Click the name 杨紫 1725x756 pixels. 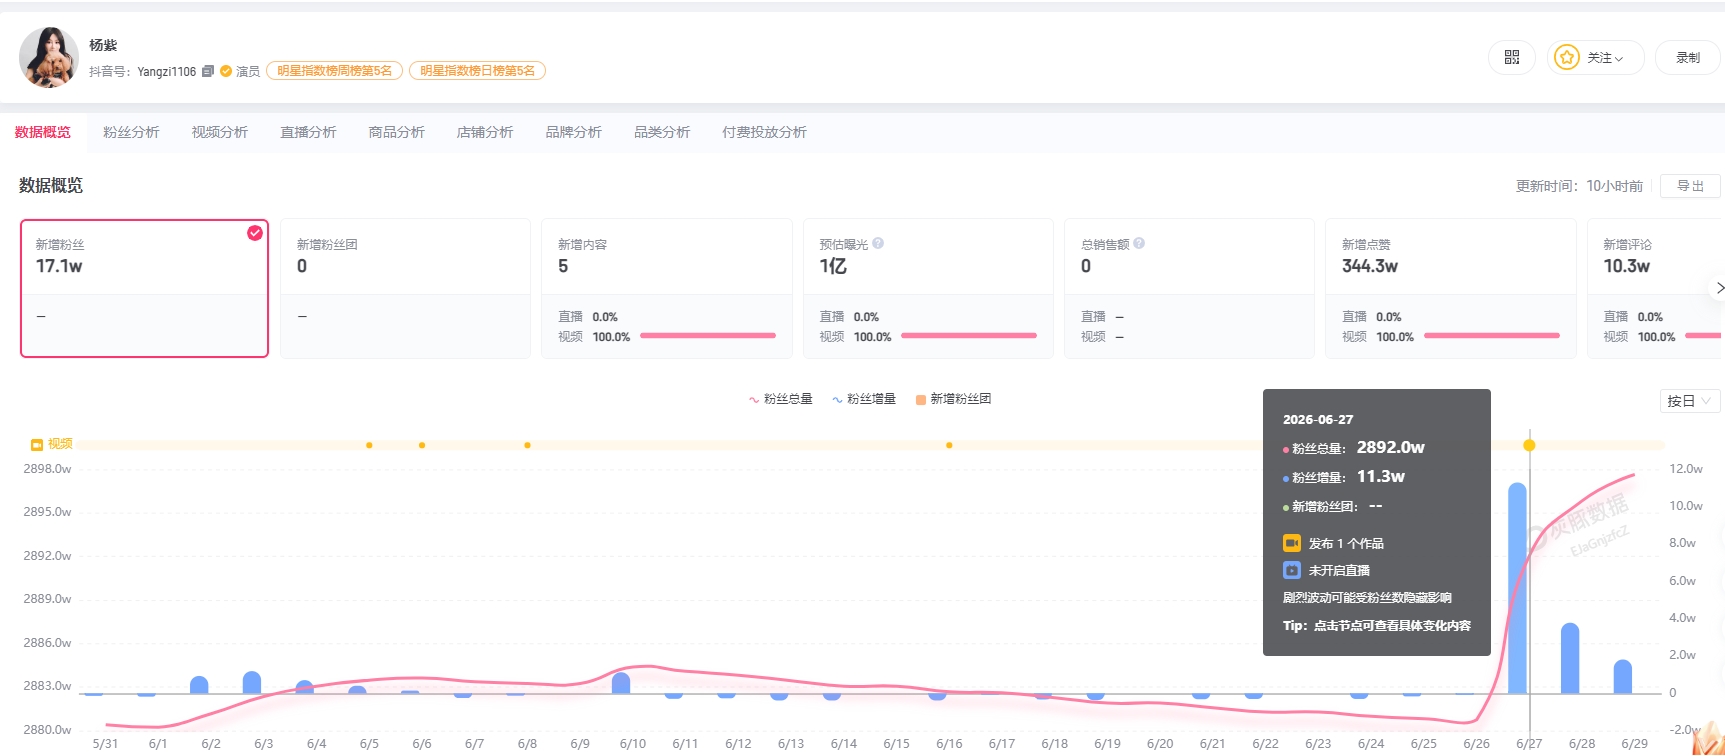103,45
